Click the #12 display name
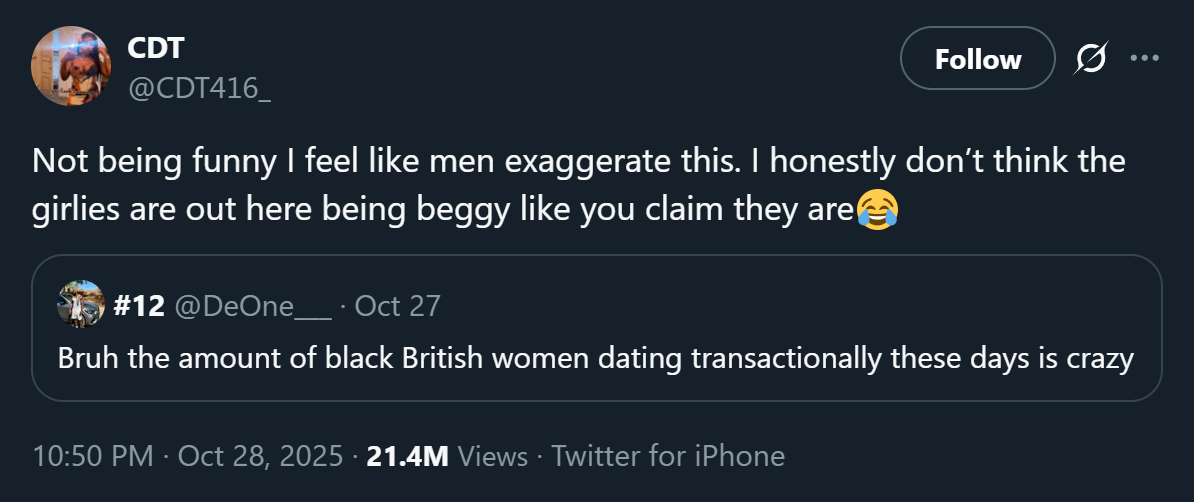The width and height of the screenshot is (1194, 502). [139, 306]
